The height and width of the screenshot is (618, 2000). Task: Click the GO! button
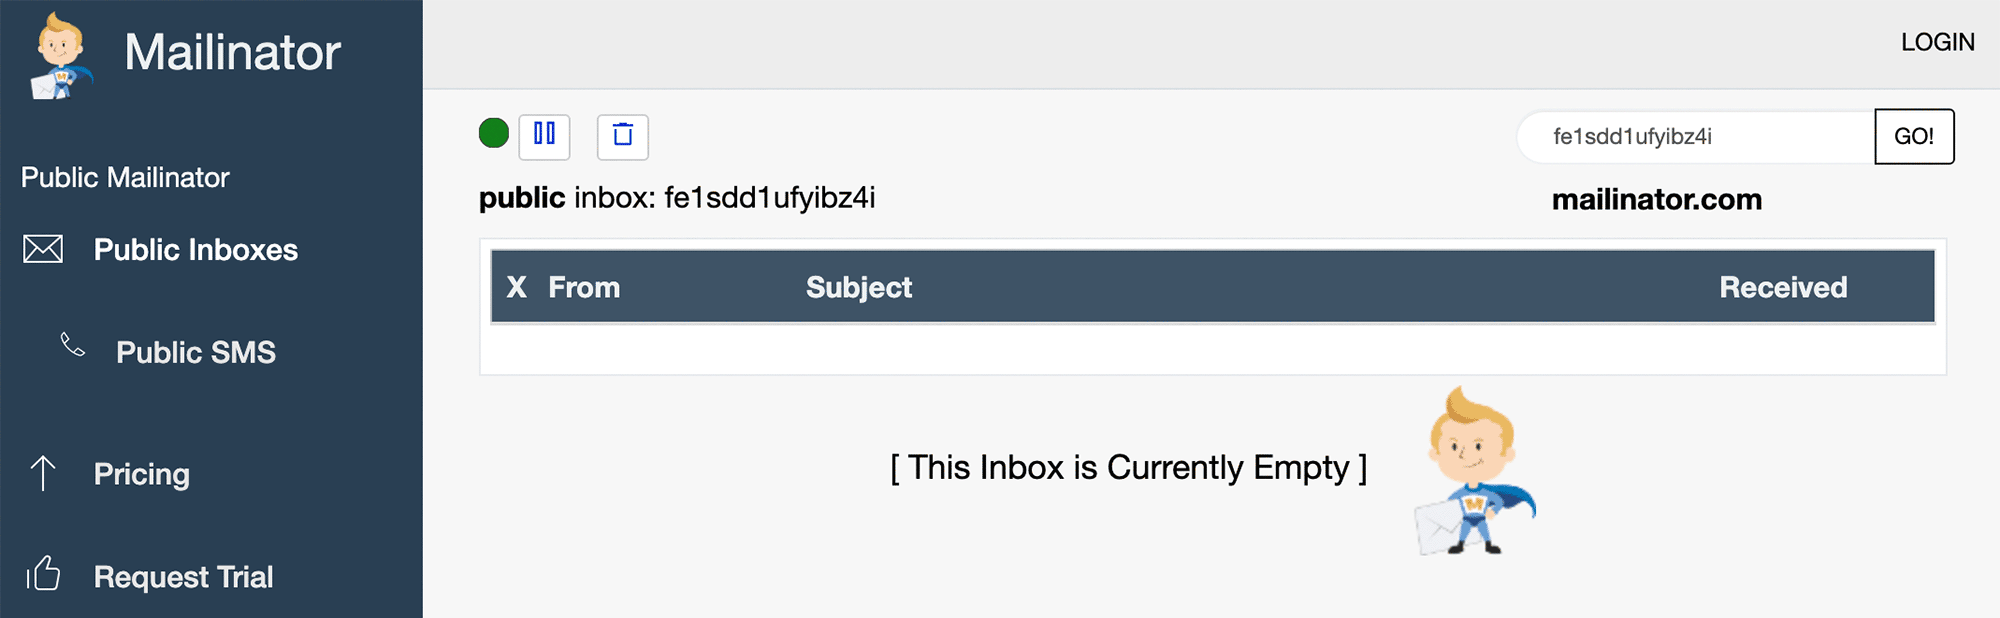tap(1913, 136)
